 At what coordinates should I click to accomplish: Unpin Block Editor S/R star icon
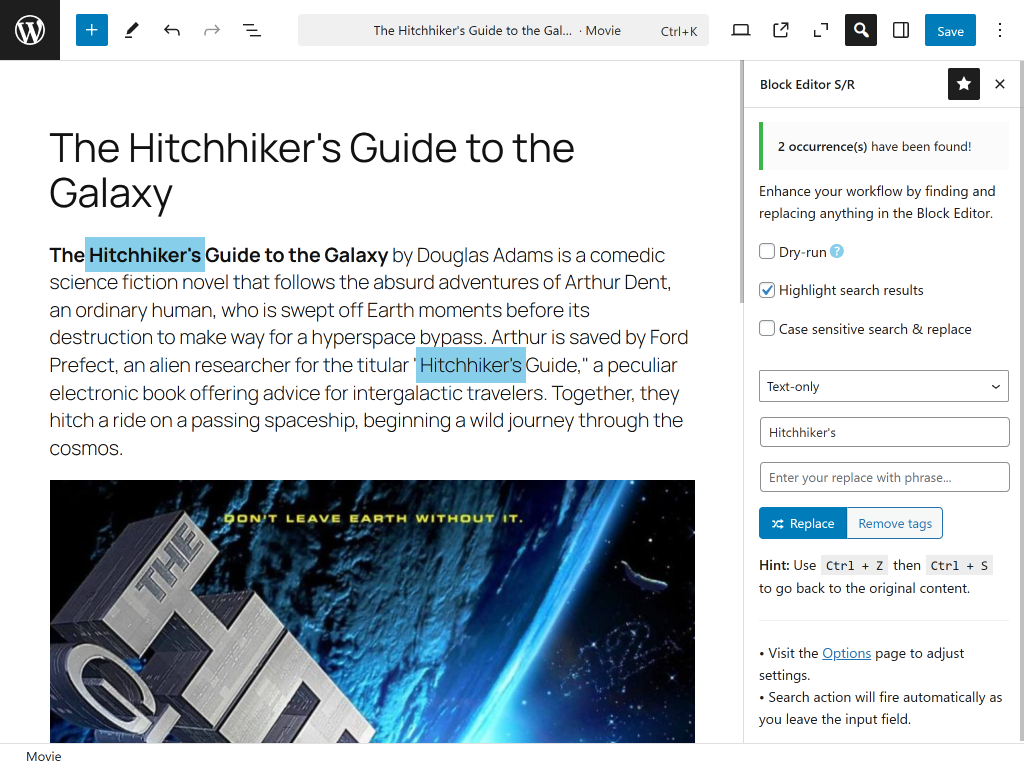pos(964,84)
